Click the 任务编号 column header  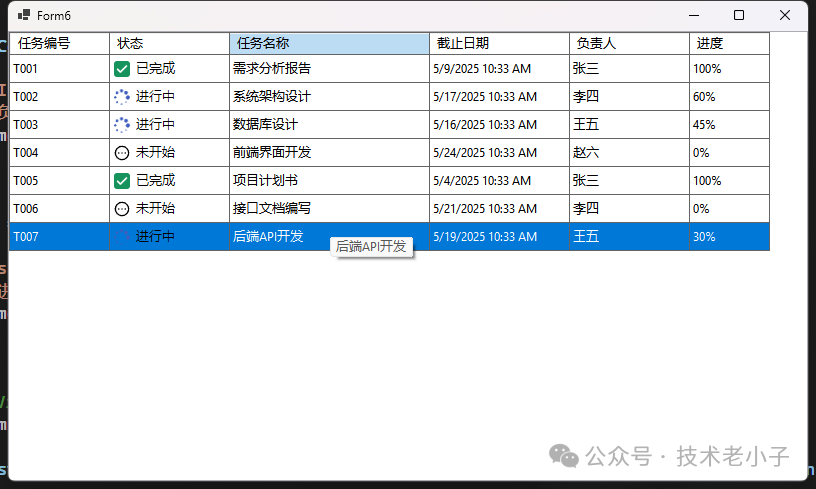pos(59,43)
